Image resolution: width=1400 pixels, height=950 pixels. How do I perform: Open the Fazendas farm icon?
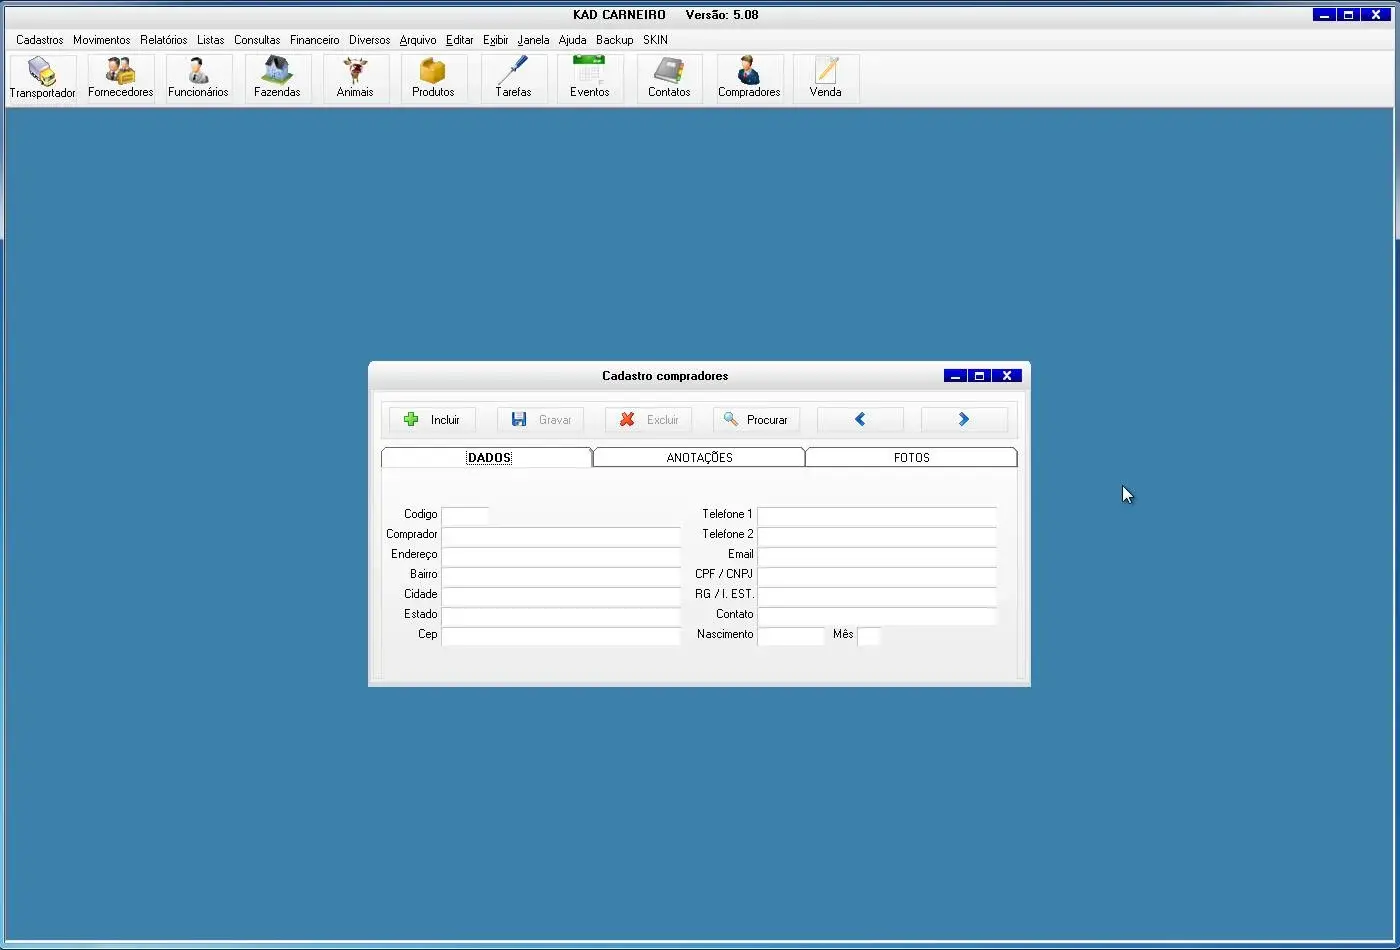tap(277, 78)
